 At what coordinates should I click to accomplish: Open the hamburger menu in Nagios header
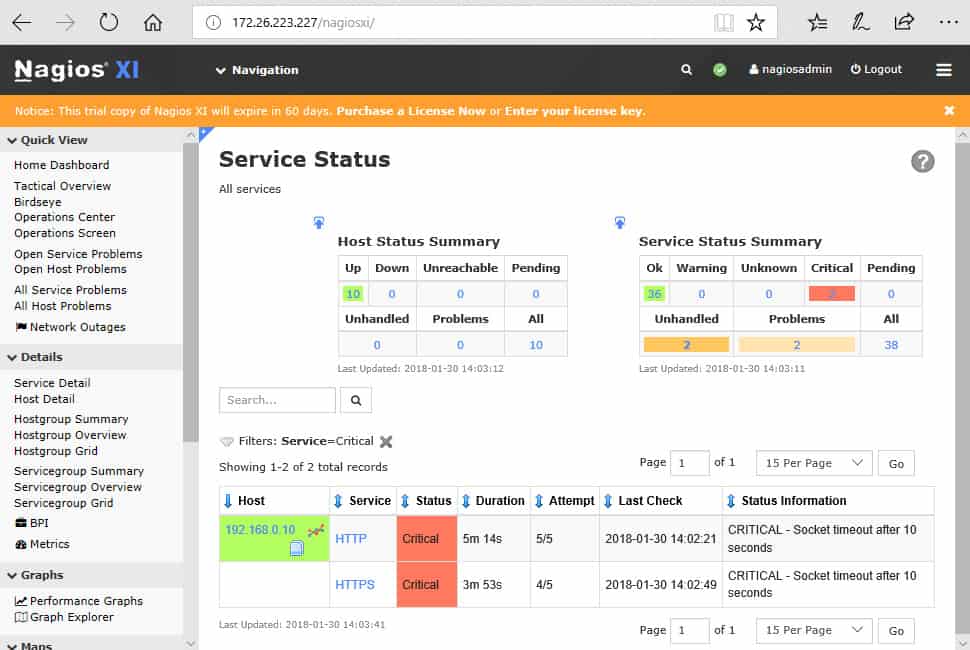(943, 70)
